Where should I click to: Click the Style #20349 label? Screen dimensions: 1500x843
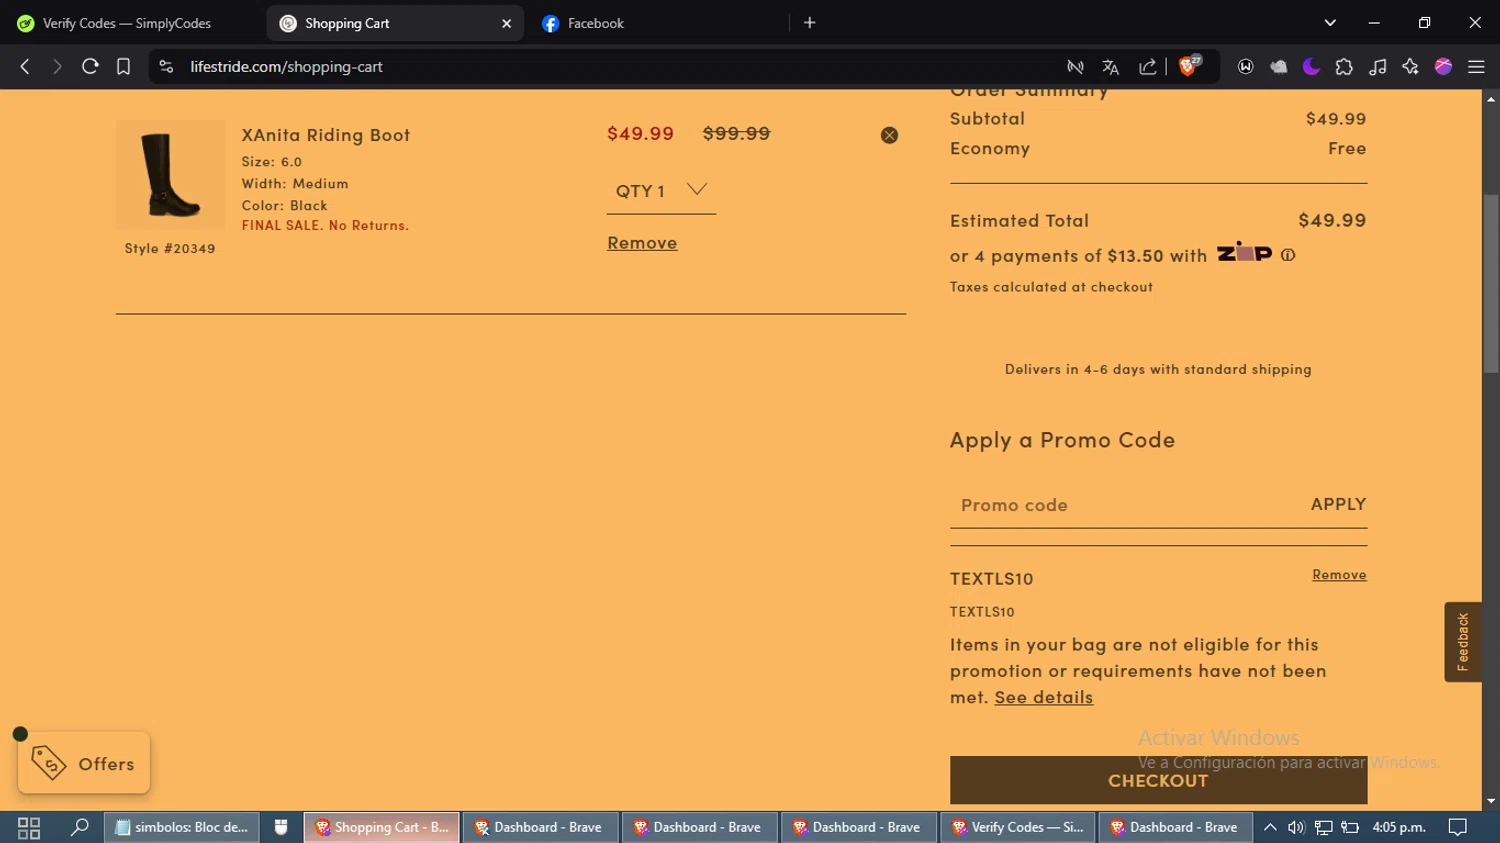(170, 248)
